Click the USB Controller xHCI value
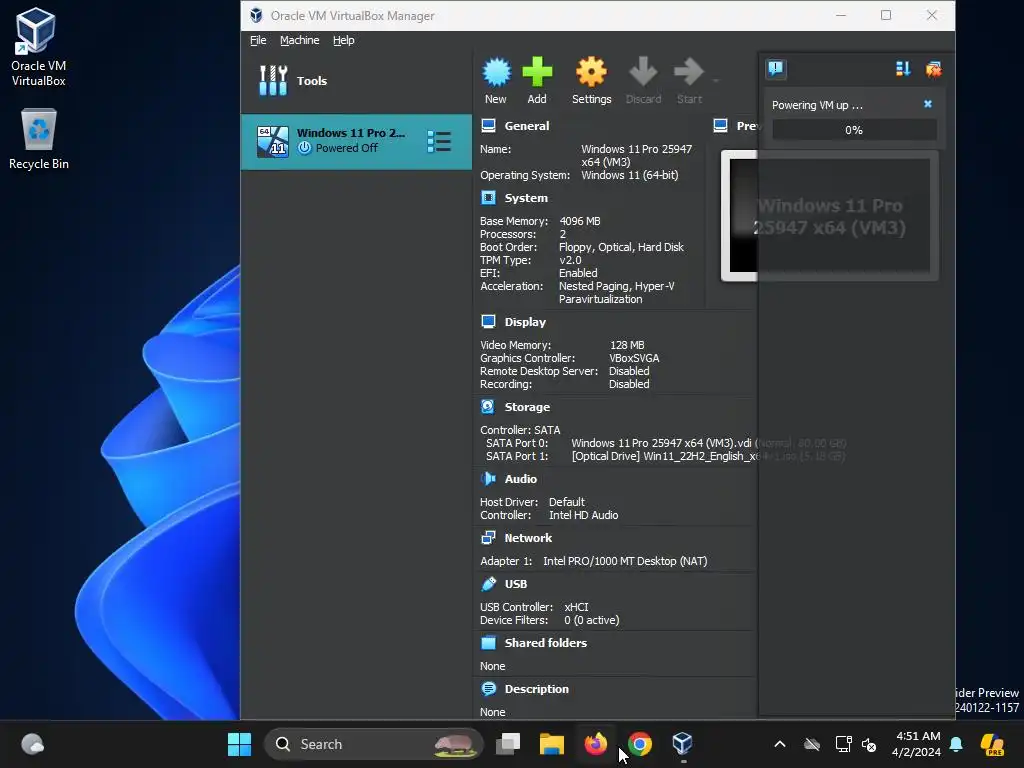The height and width of the screenshot is (768, 1024). [x=576, y=607]
